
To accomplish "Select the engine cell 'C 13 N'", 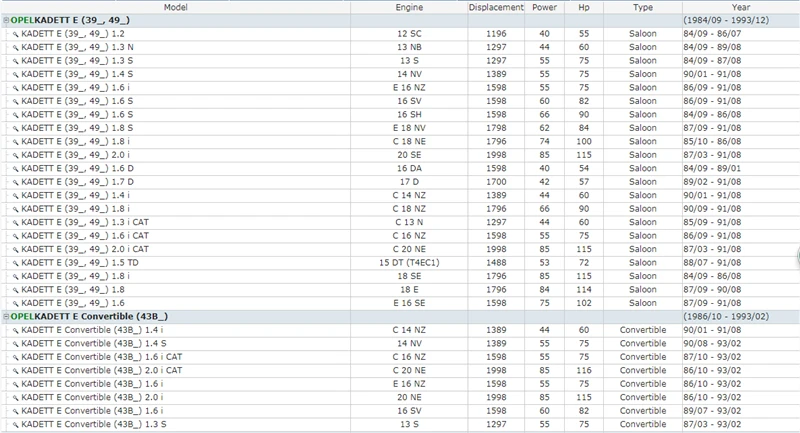I will (409, 222).
